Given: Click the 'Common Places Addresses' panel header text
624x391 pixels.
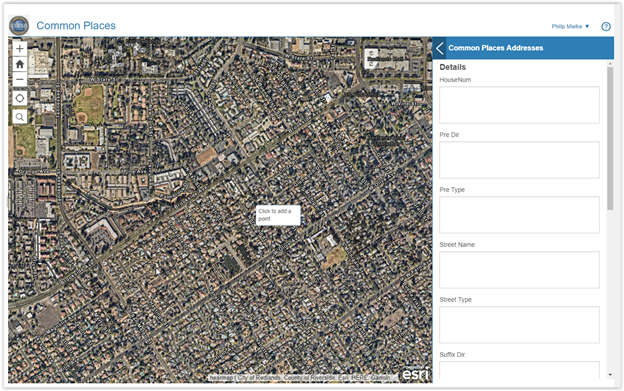Looking at the screenshot, I should click(x=495, y=48).
